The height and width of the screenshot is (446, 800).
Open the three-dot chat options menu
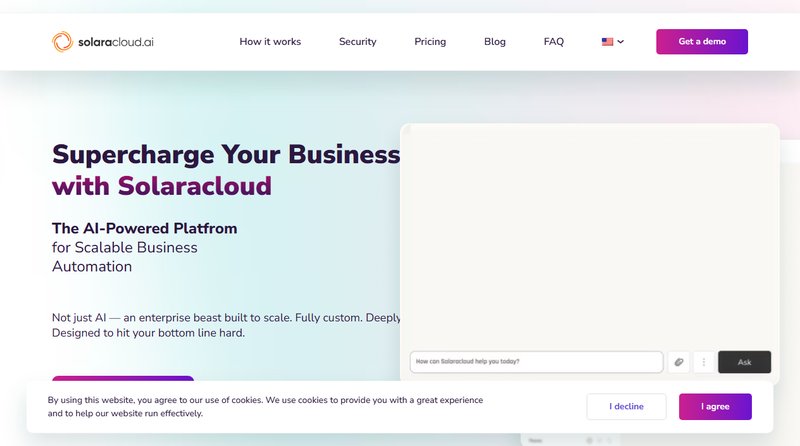click(x=704, y=362)
